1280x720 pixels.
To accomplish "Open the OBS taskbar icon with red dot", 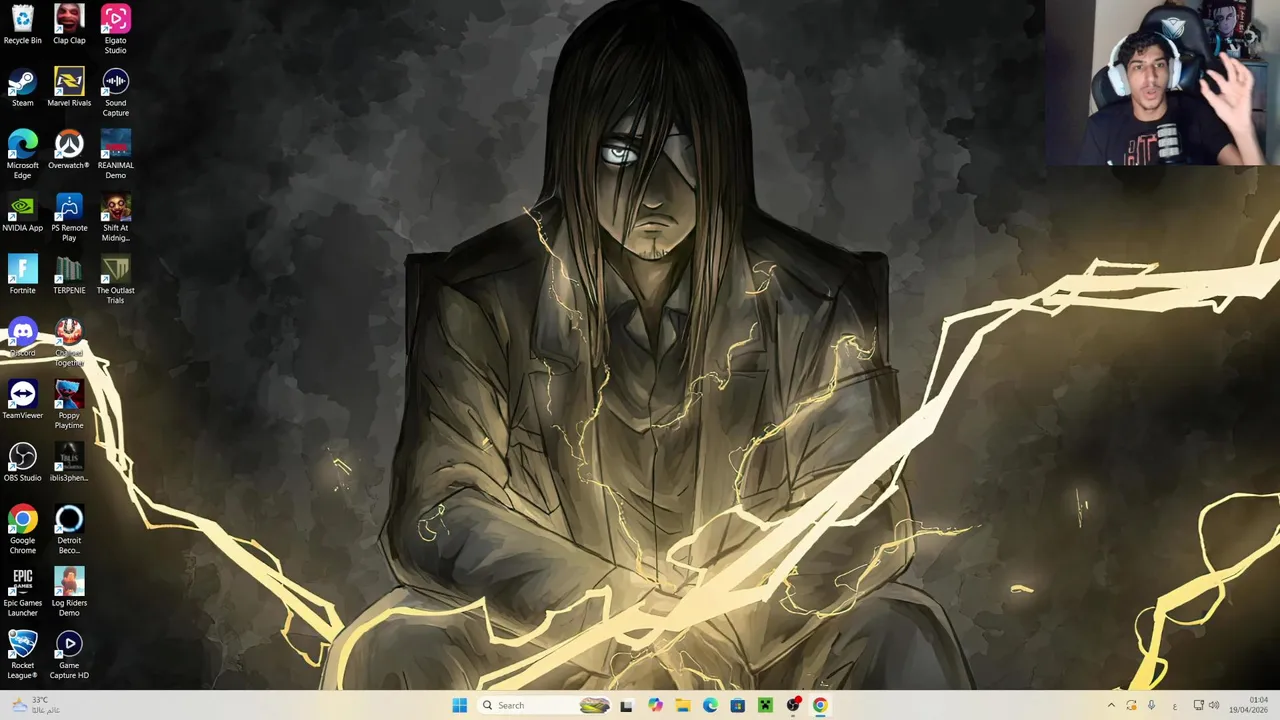I will click(x=793, y=705).
